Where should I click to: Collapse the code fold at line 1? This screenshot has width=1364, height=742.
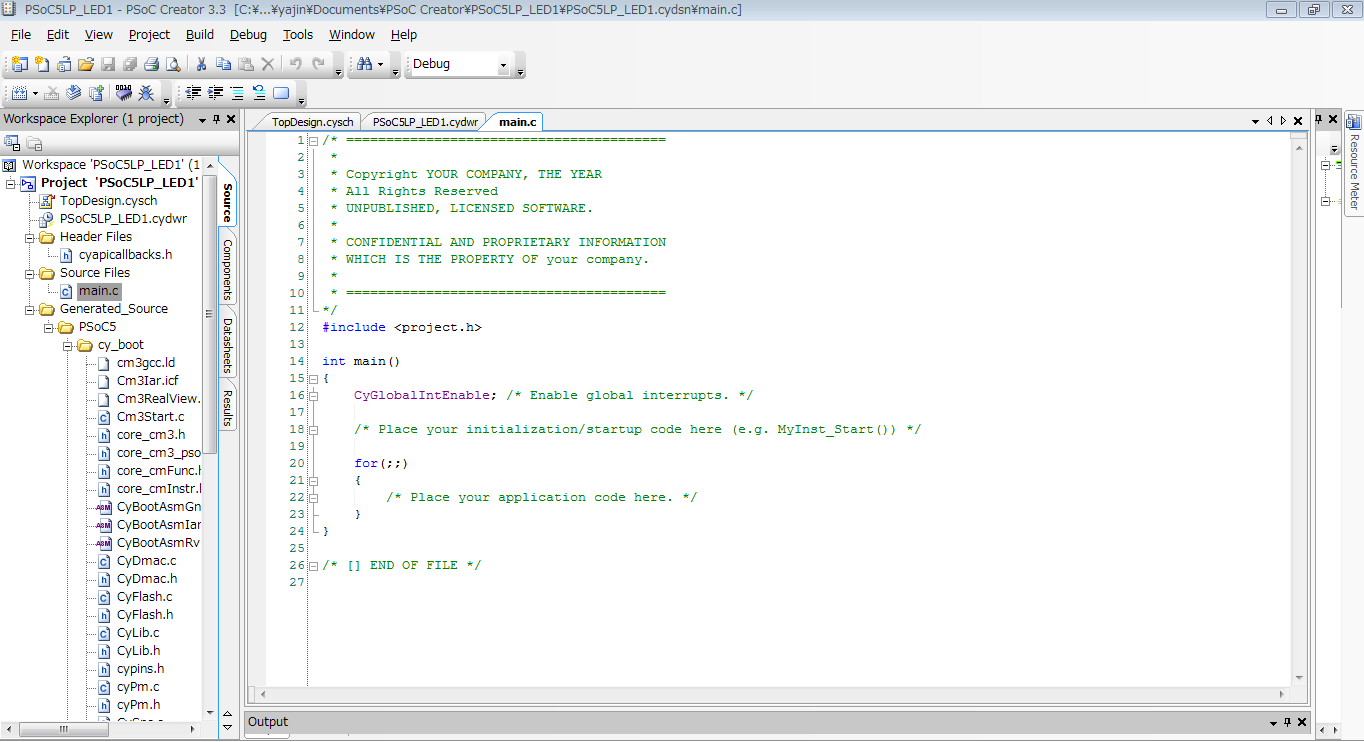pos(313,141)
